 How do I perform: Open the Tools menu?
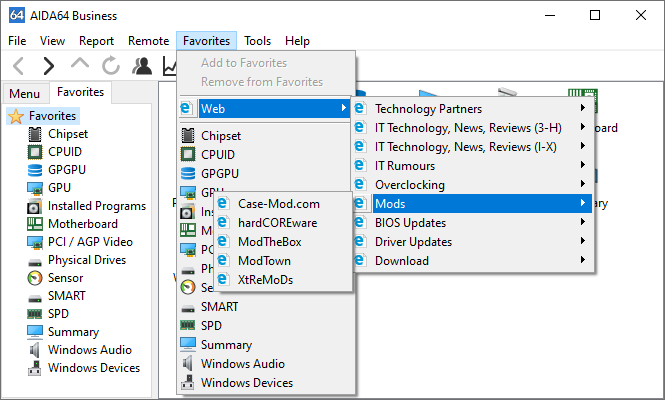coord(257,41)
